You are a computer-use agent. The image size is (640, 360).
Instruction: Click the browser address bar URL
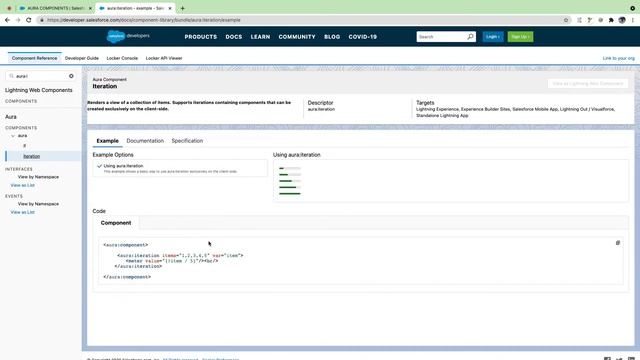pos(144,20)
